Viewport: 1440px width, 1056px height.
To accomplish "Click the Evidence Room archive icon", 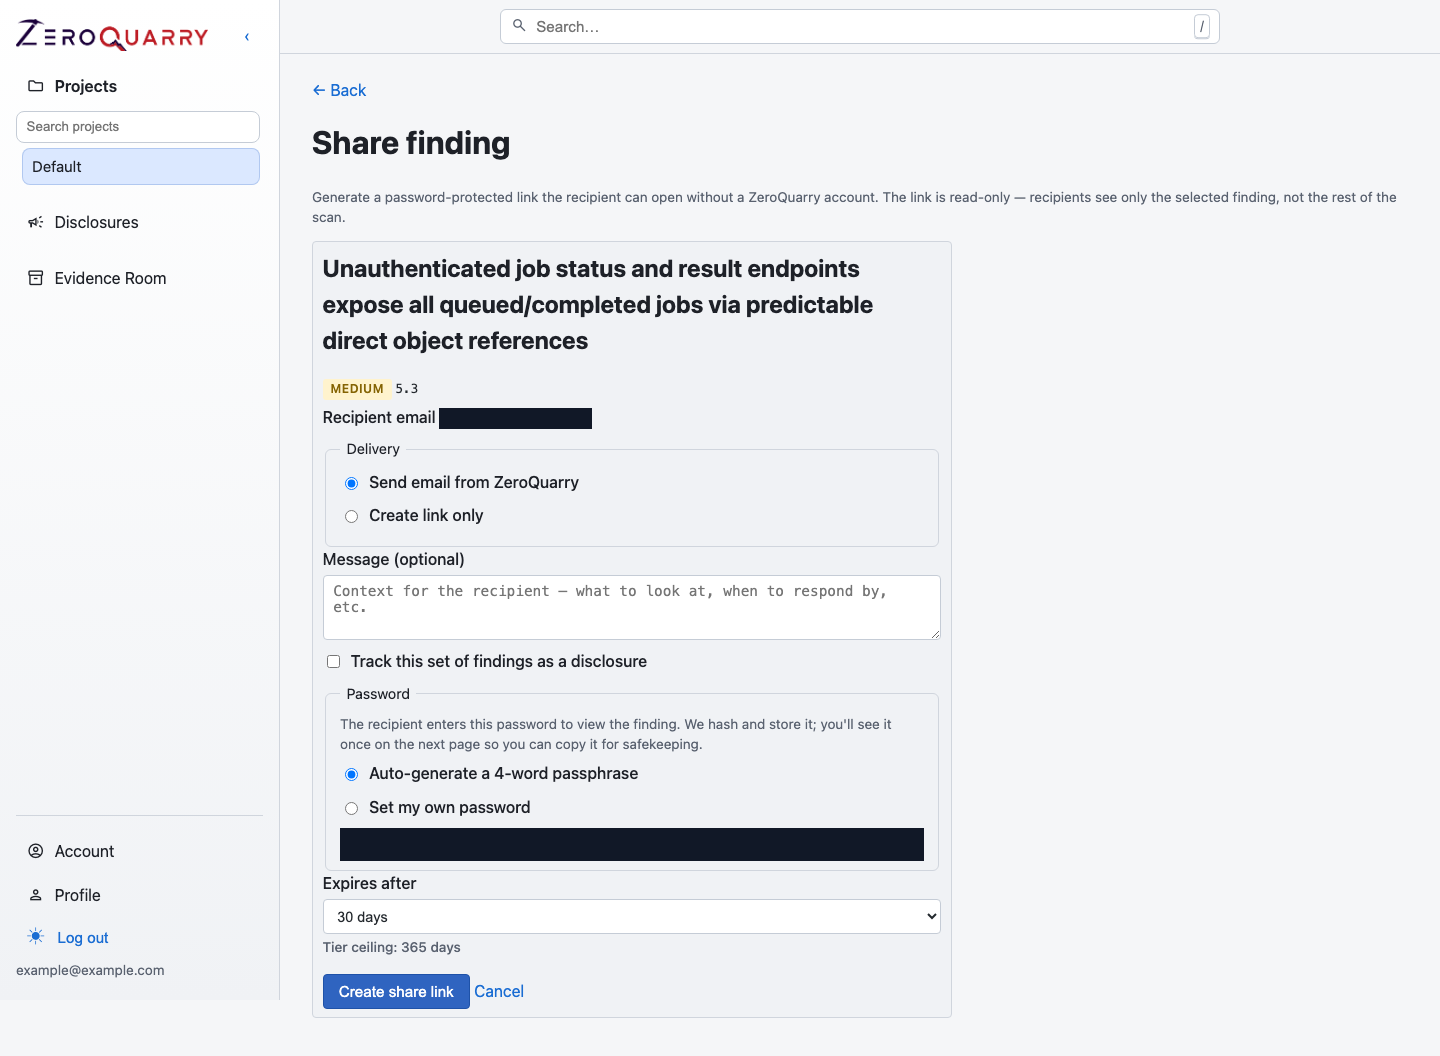I will click(36, 278).
